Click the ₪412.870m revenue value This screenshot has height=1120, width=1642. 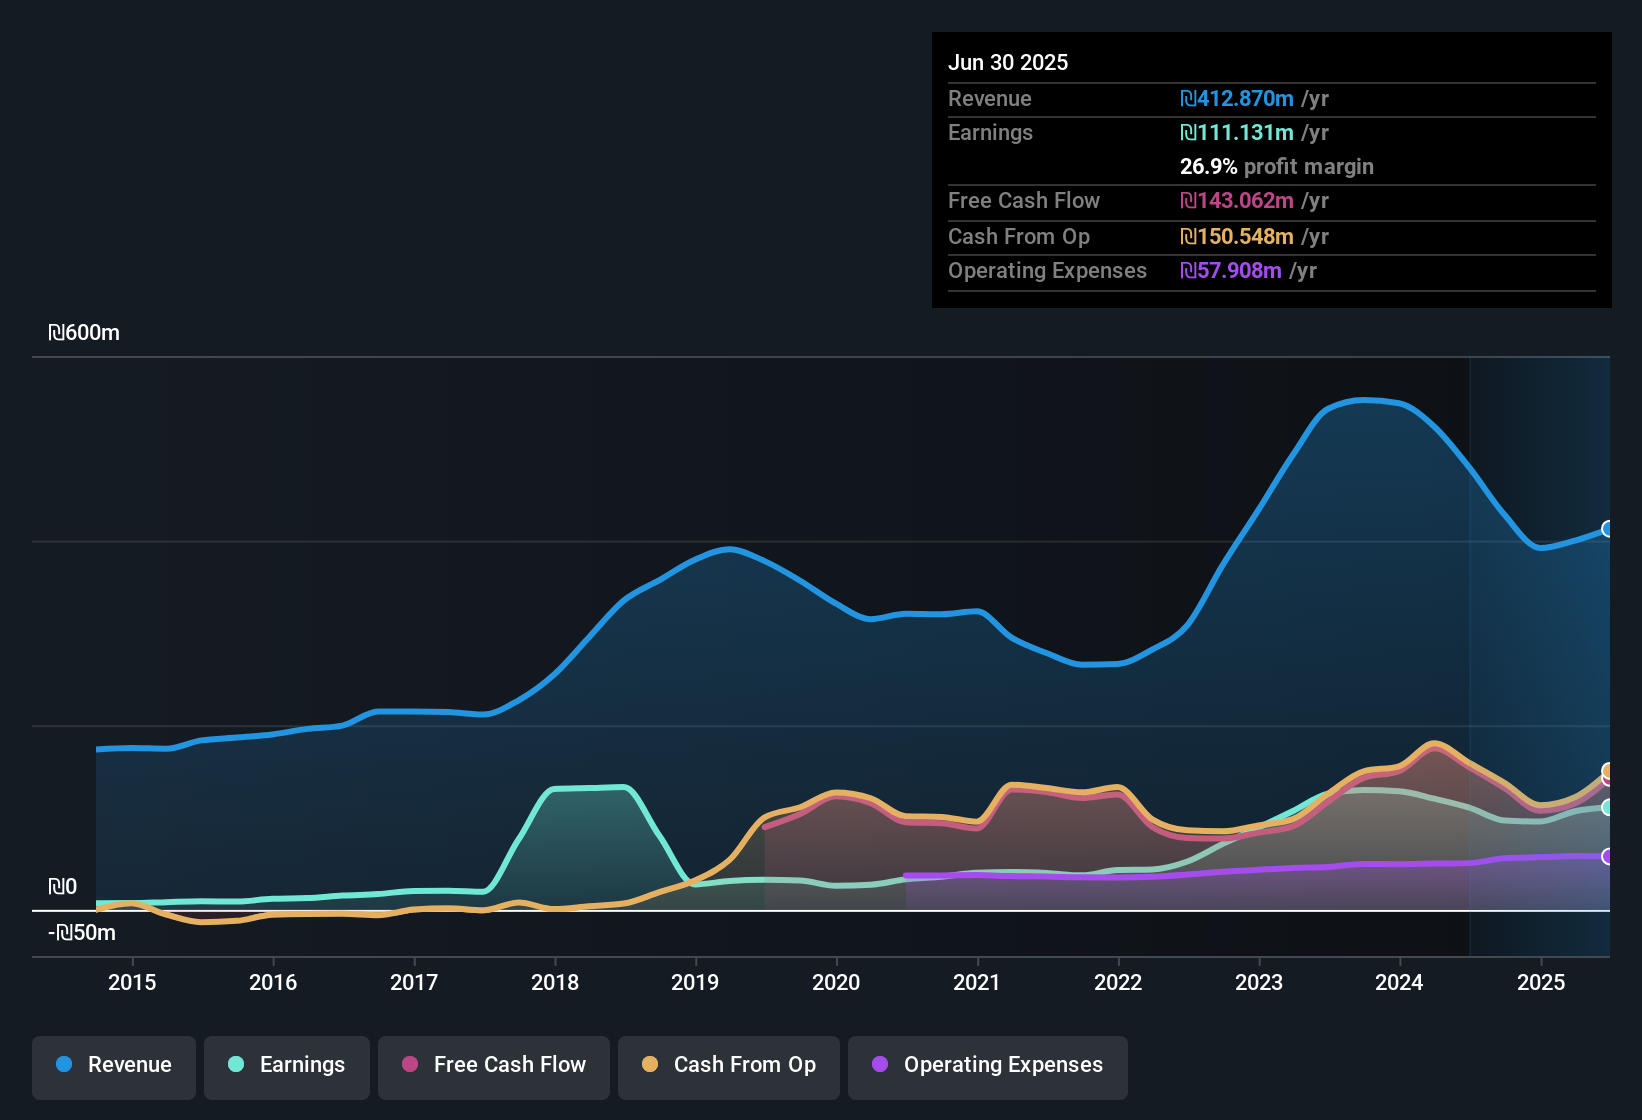coord(1237,98)
